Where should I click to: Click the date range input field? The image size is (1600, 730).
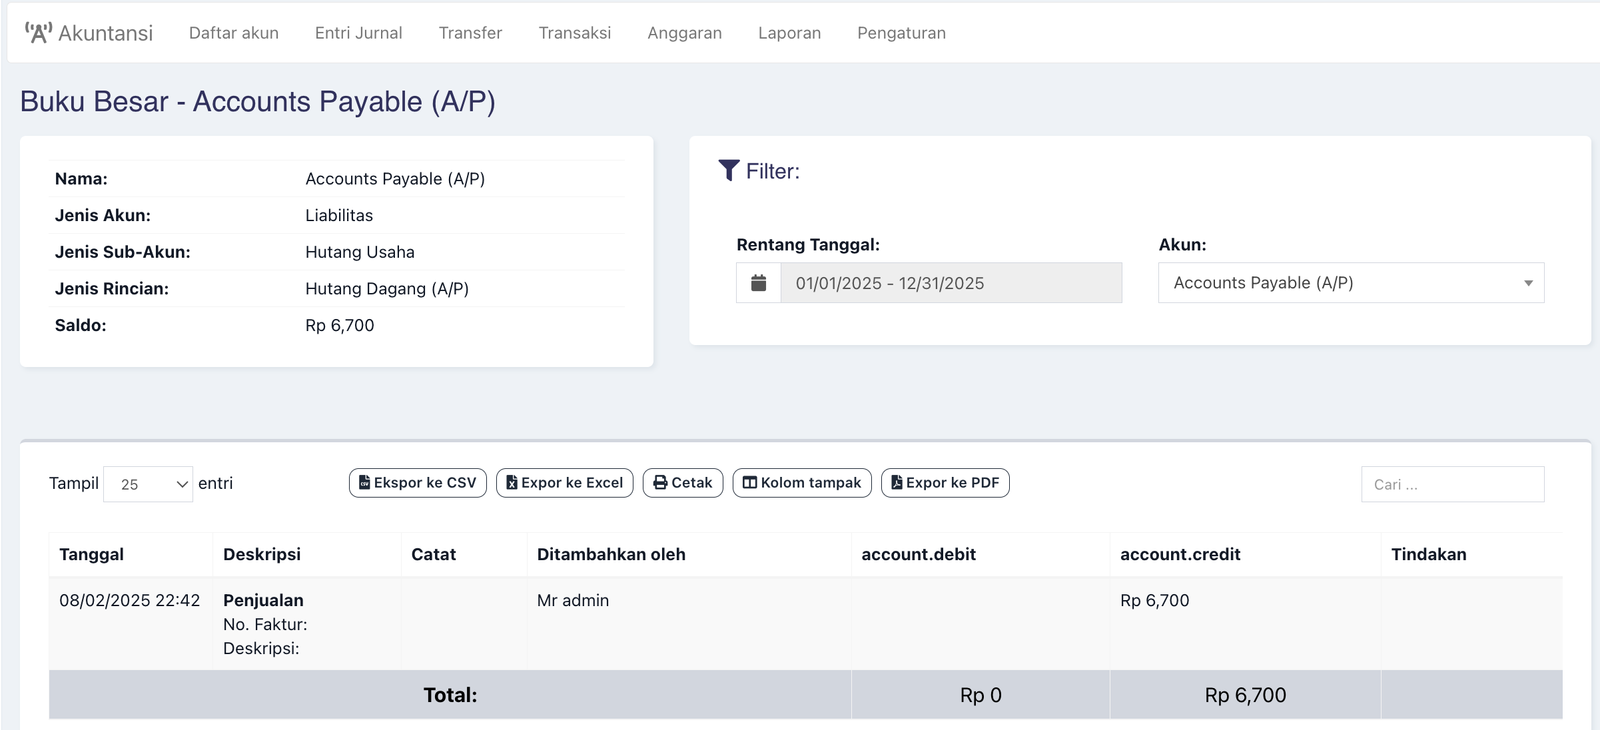tap(950, 283)
